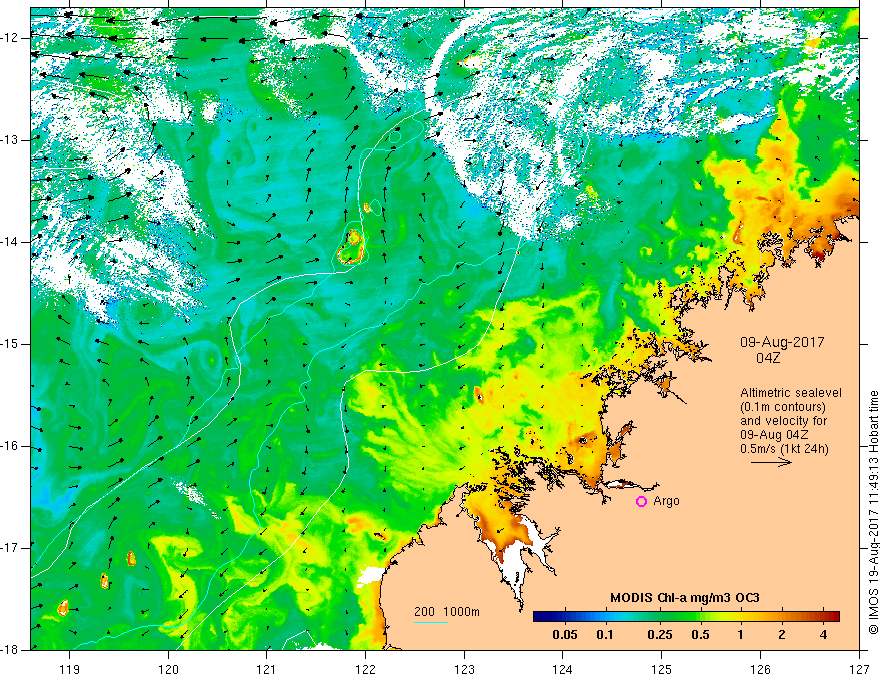
Task: Click the magenta Argo float marker
Action: (x=641, y=502)
